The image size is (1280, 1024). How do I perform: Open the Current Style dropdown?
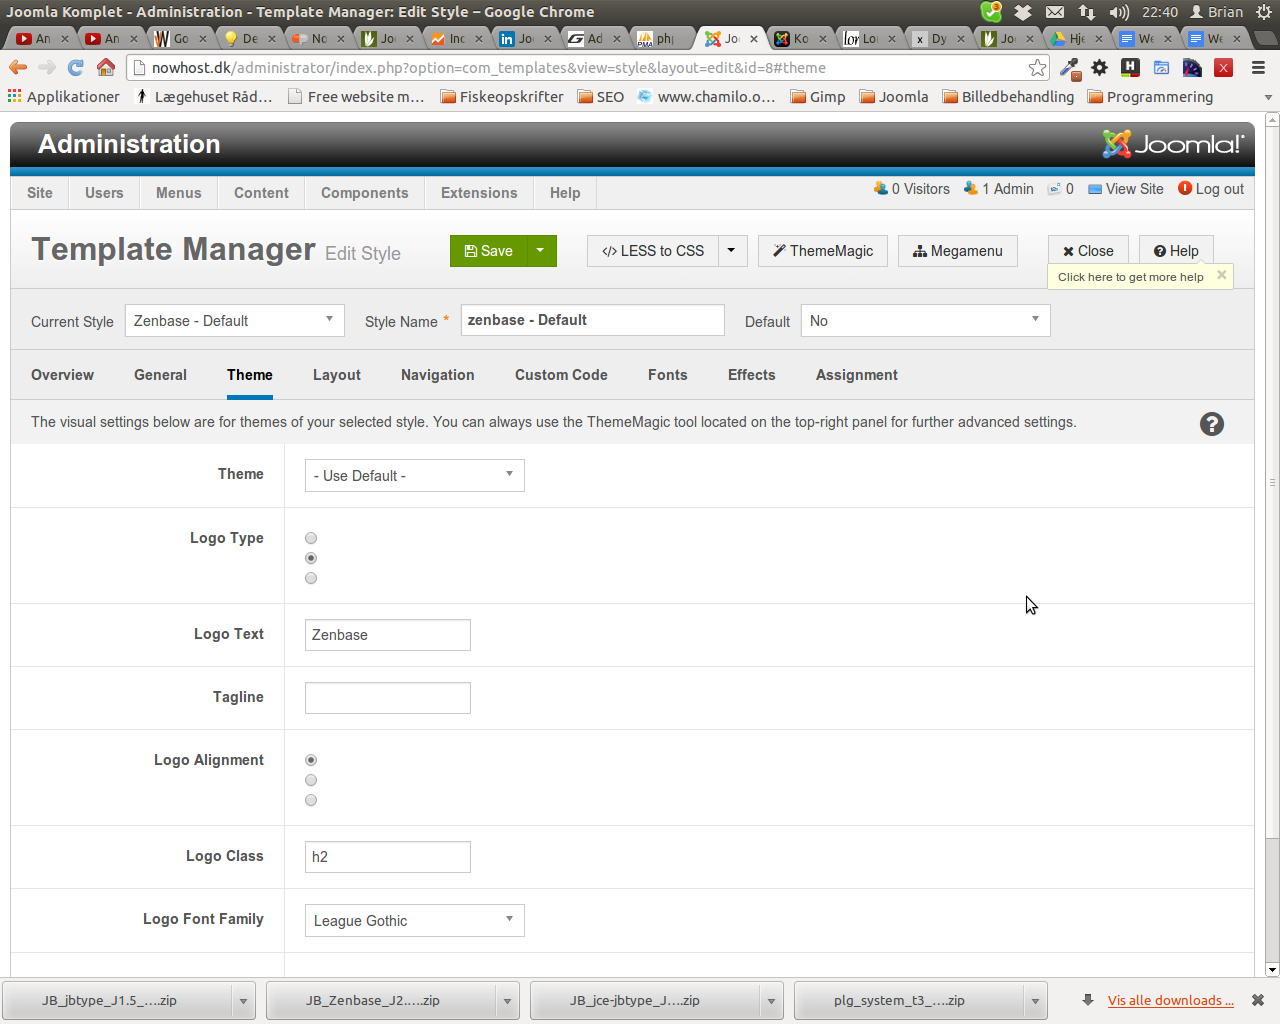coord(235,321)
